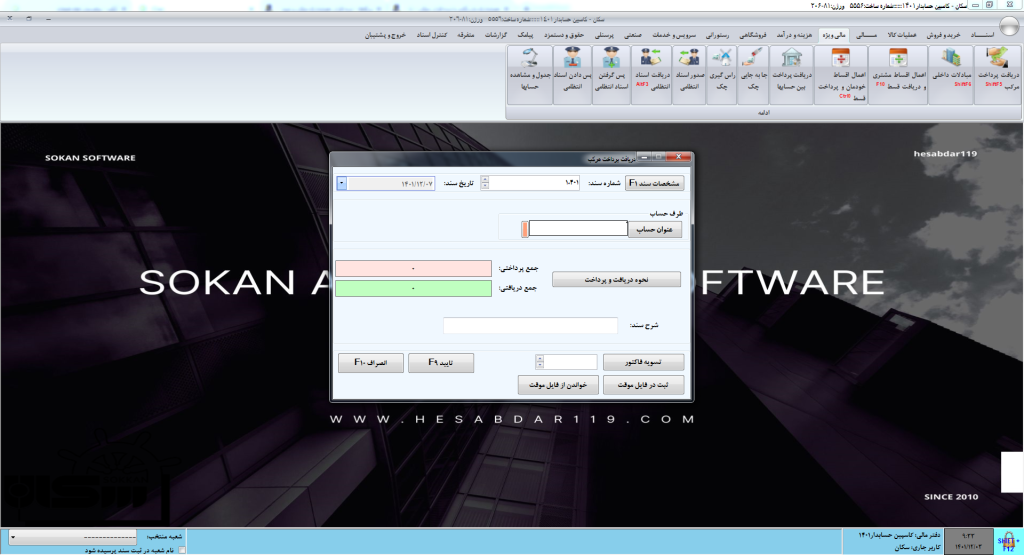This screenshot has width=1024, height=555.
Task: Switch to the پرسنلی ribbon tab
Action: click(x=603, y=35)
